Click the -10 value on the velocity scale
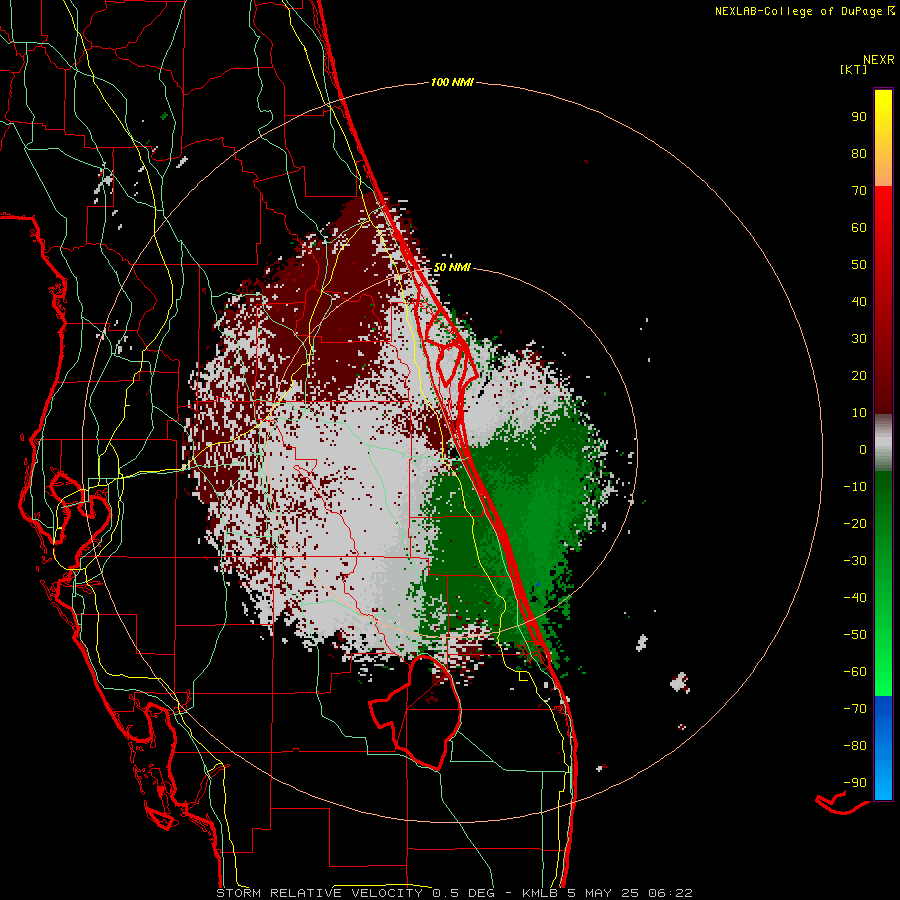The image size is (900, 900). (855, 487)
